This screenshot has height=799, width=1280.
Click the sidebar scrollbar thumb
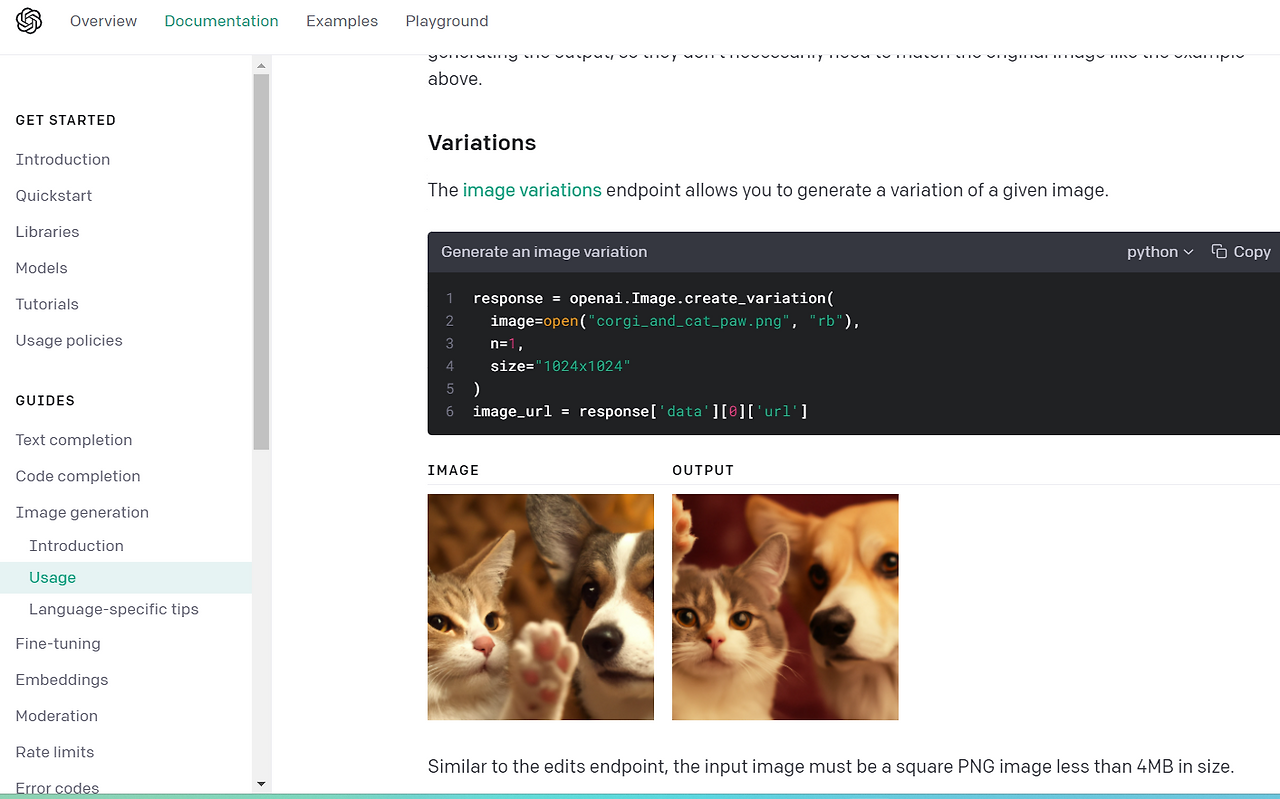[261, 262]
